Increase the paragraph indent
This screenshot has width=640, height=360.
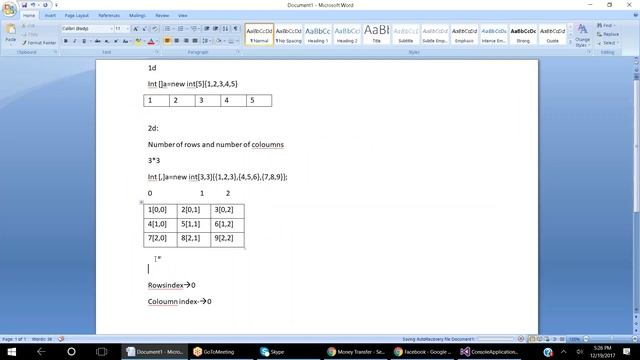tap(216, 29)
